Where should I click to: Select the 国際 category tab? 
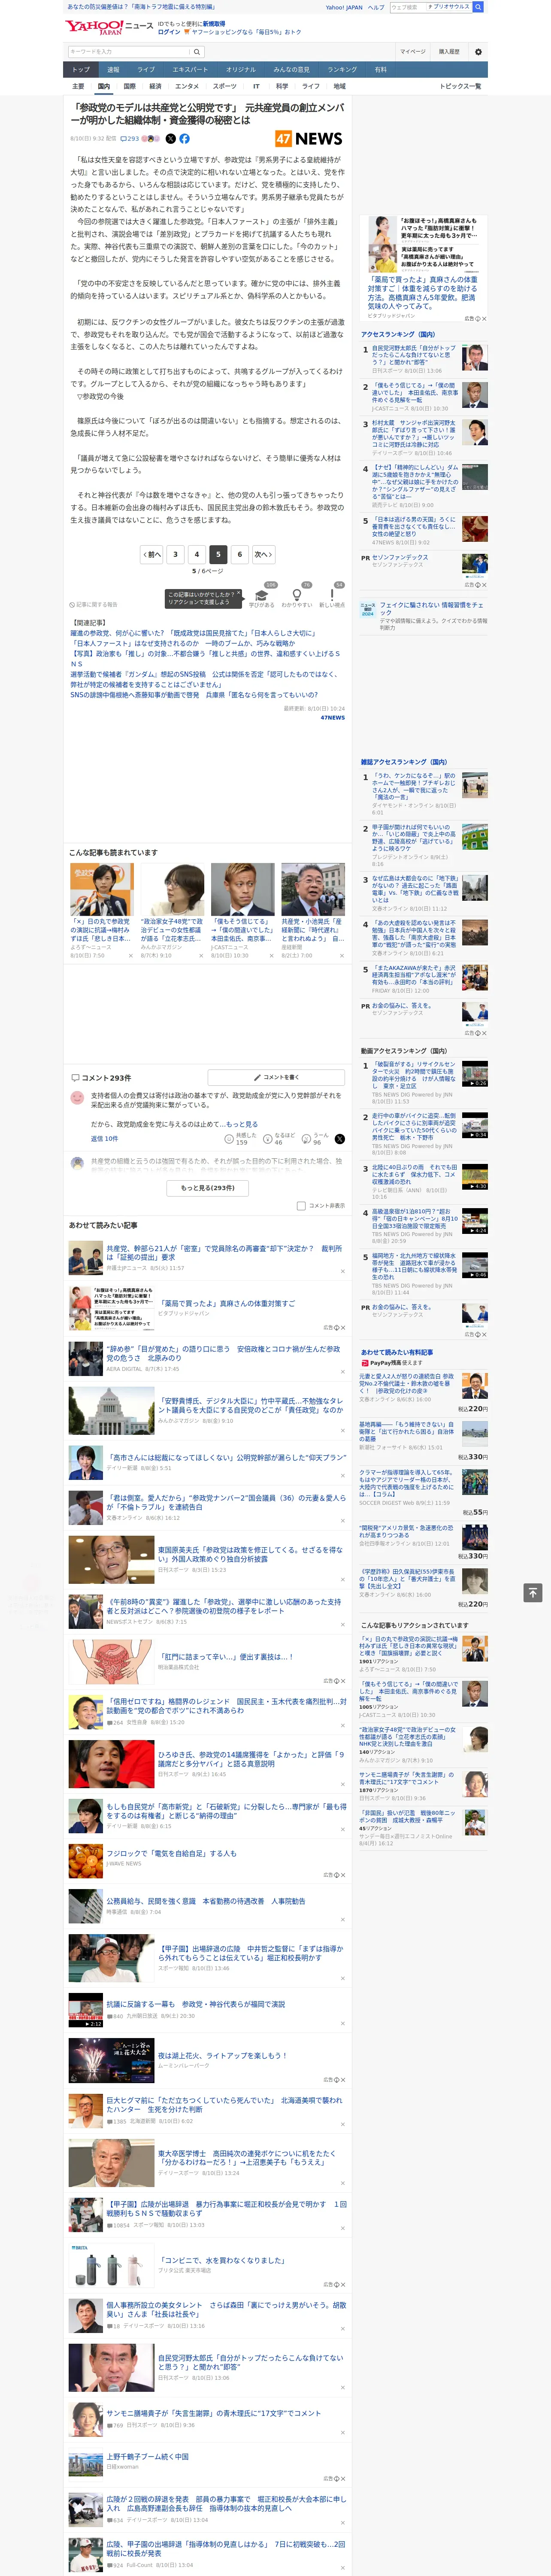pos(129,86)
